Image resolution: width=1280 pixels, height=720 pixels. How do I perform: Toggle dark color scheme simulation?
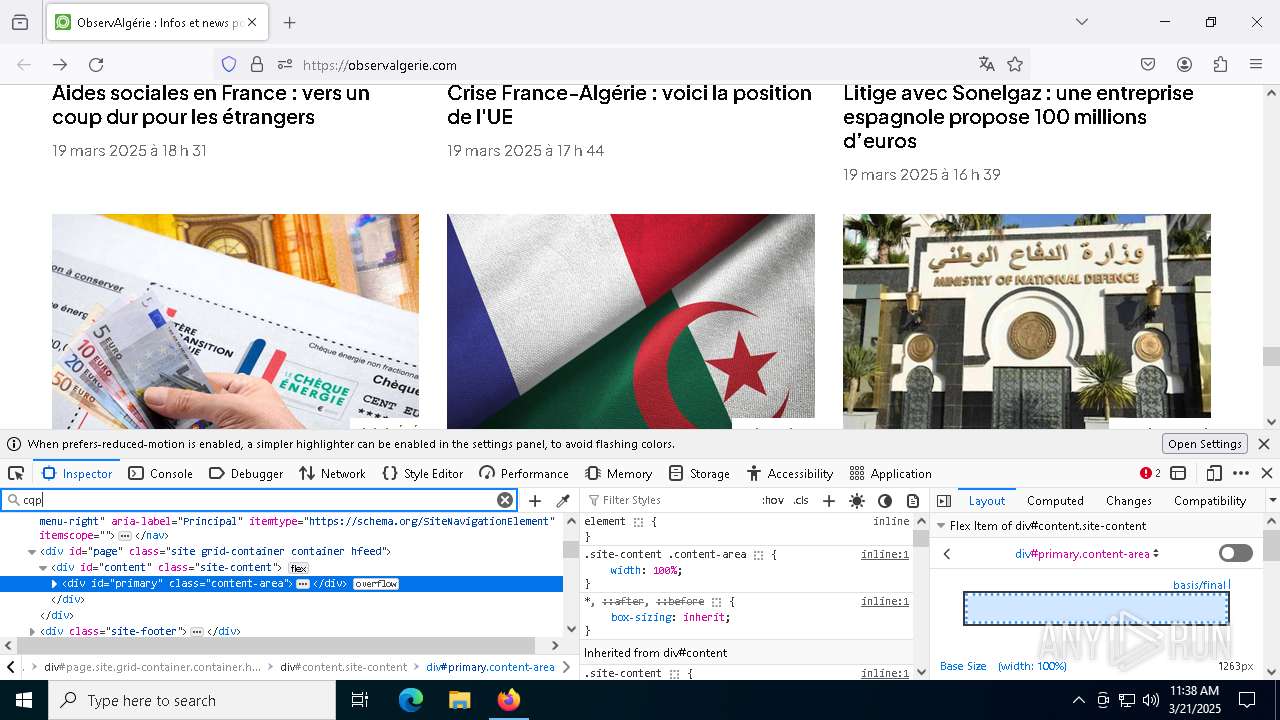pyautogui.click(x=885, y=500)
